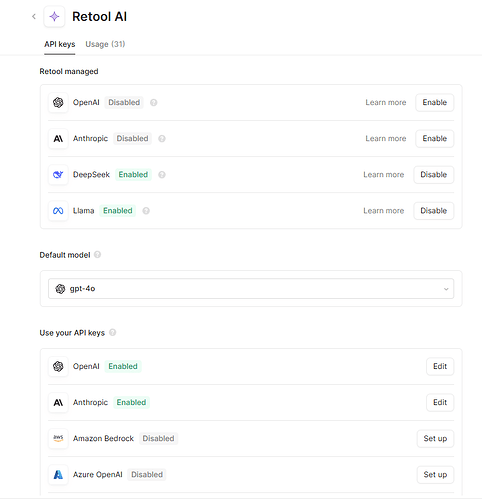This screenshot has width=482, height=500.
Task: Set up Amazon Bedrock
Action: point(435,438)
